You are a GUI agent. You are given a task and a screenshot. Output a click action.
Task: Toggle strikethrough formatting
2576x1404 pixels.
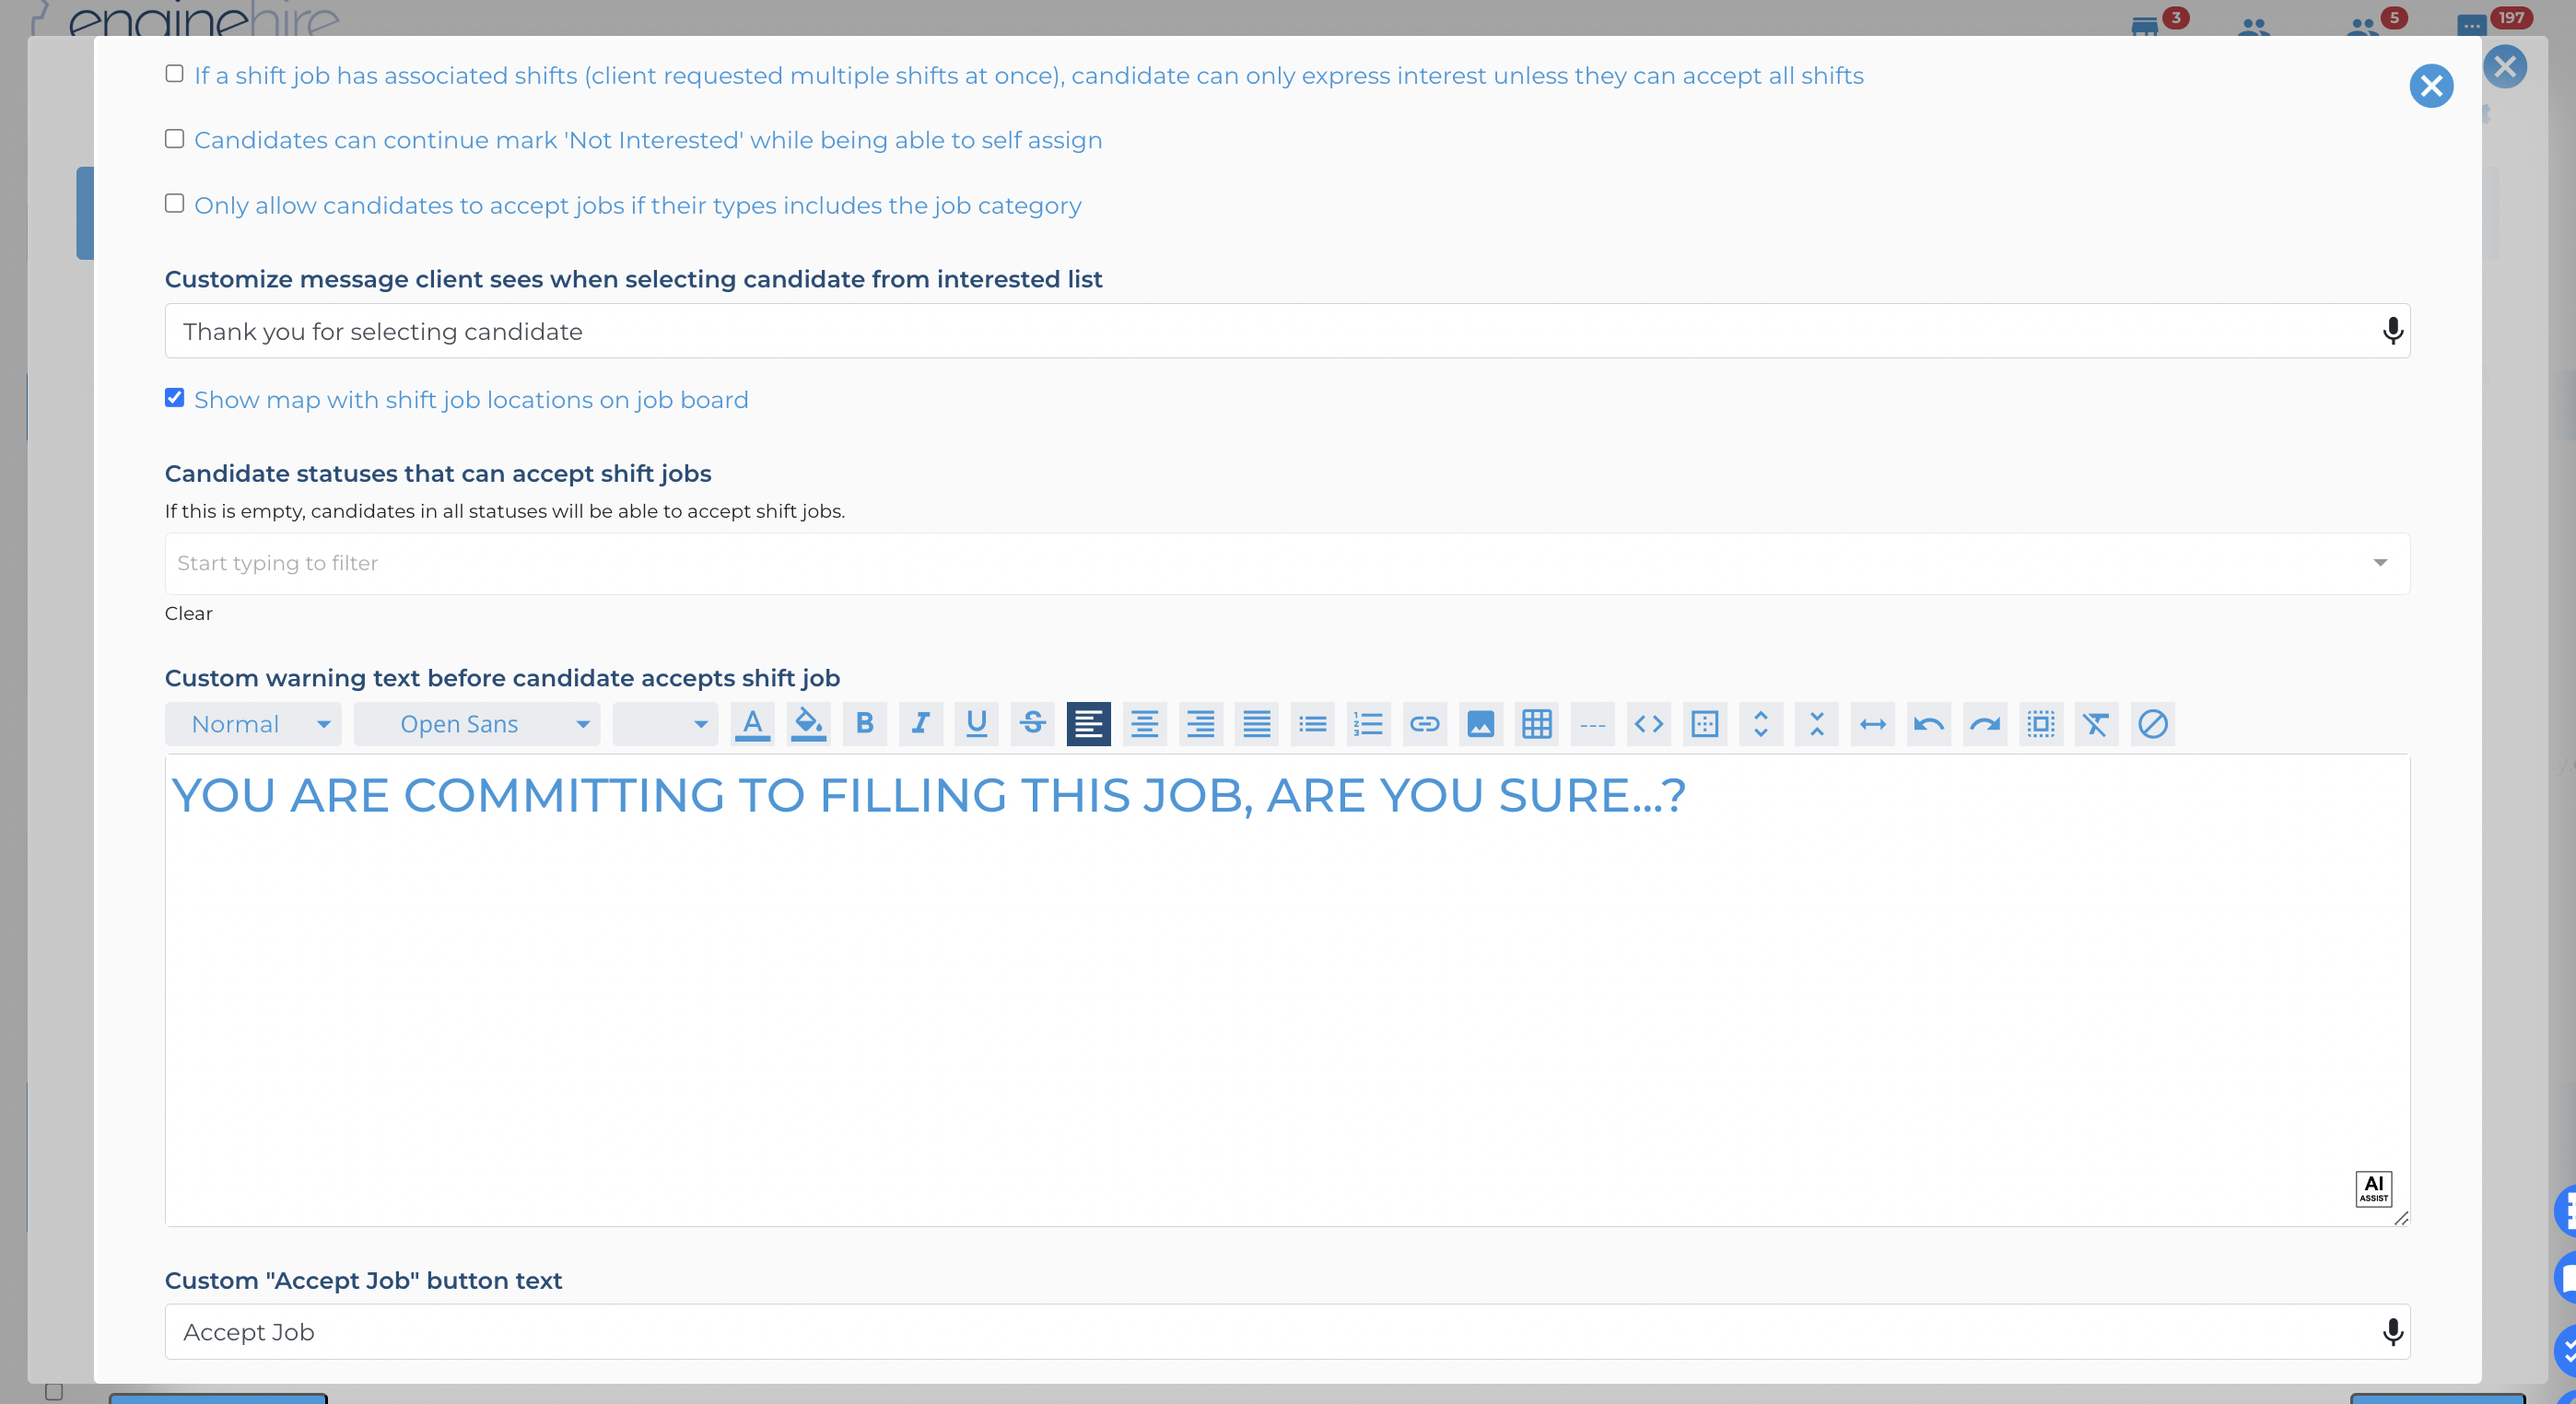pos(1032,723)
